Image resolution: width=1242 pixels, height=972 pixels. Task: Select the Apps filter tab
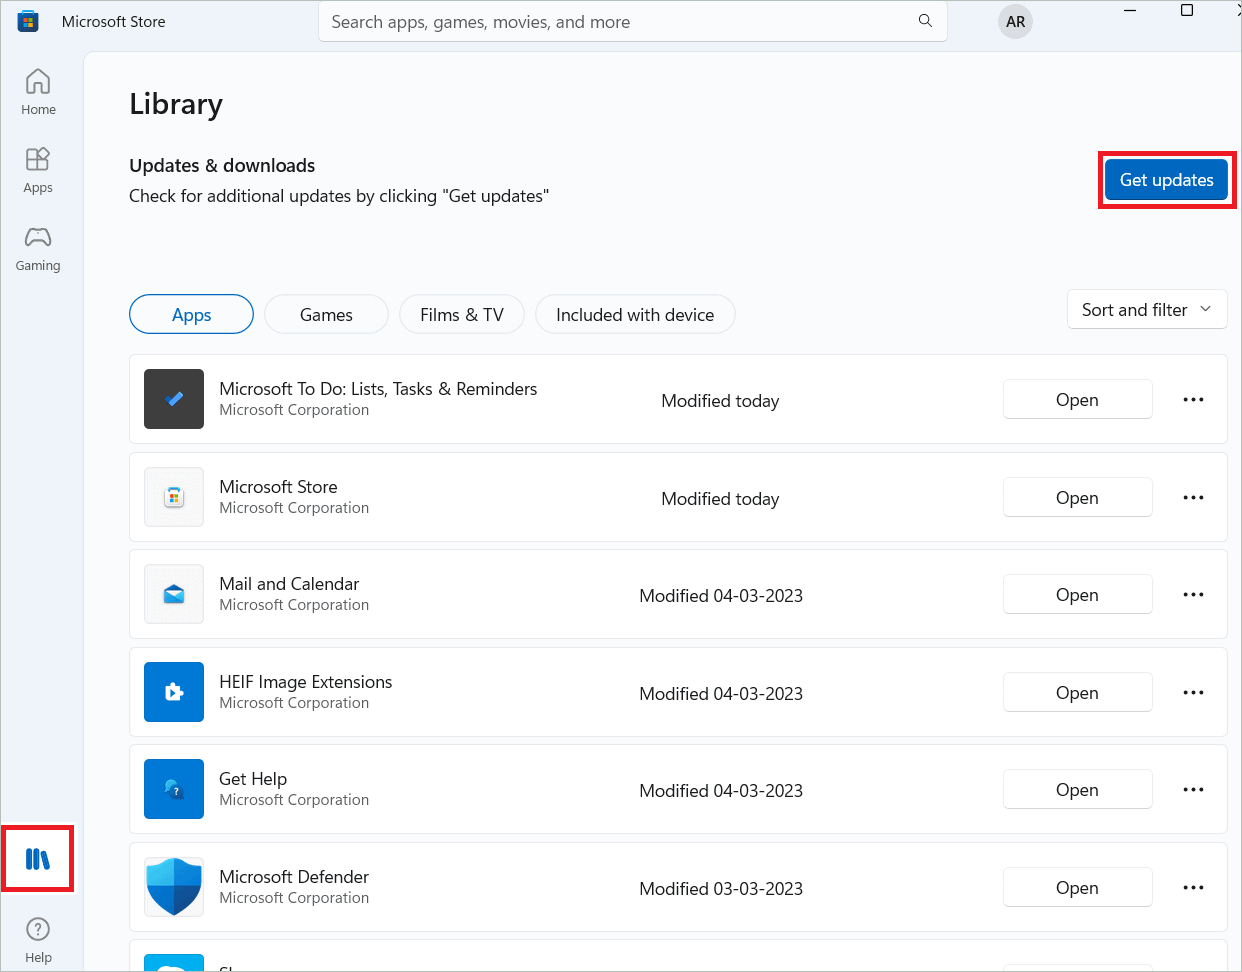click(x=191, y=314)
